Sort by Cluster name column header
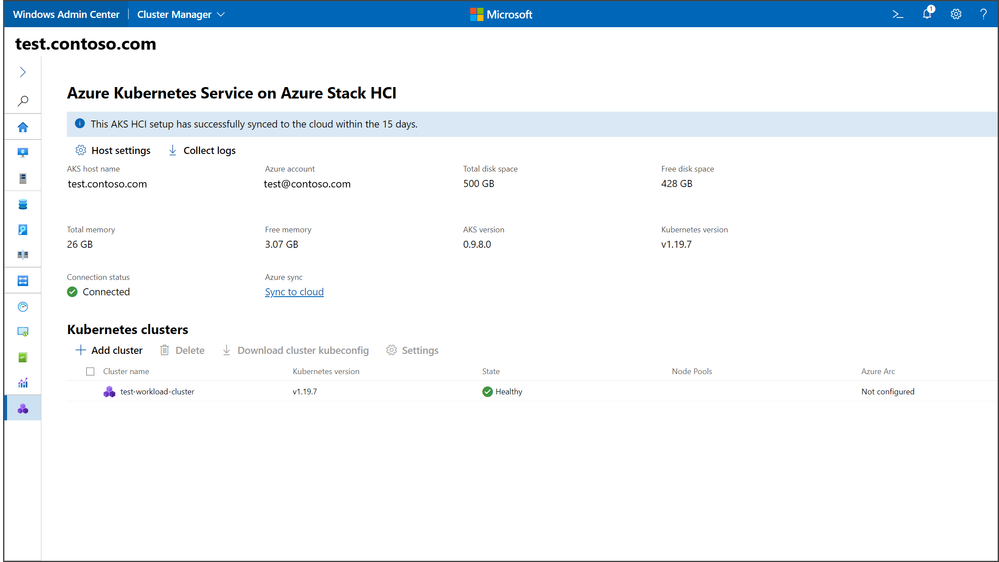The height and width of the screenshot is (562, 999). tap(126, 372)
